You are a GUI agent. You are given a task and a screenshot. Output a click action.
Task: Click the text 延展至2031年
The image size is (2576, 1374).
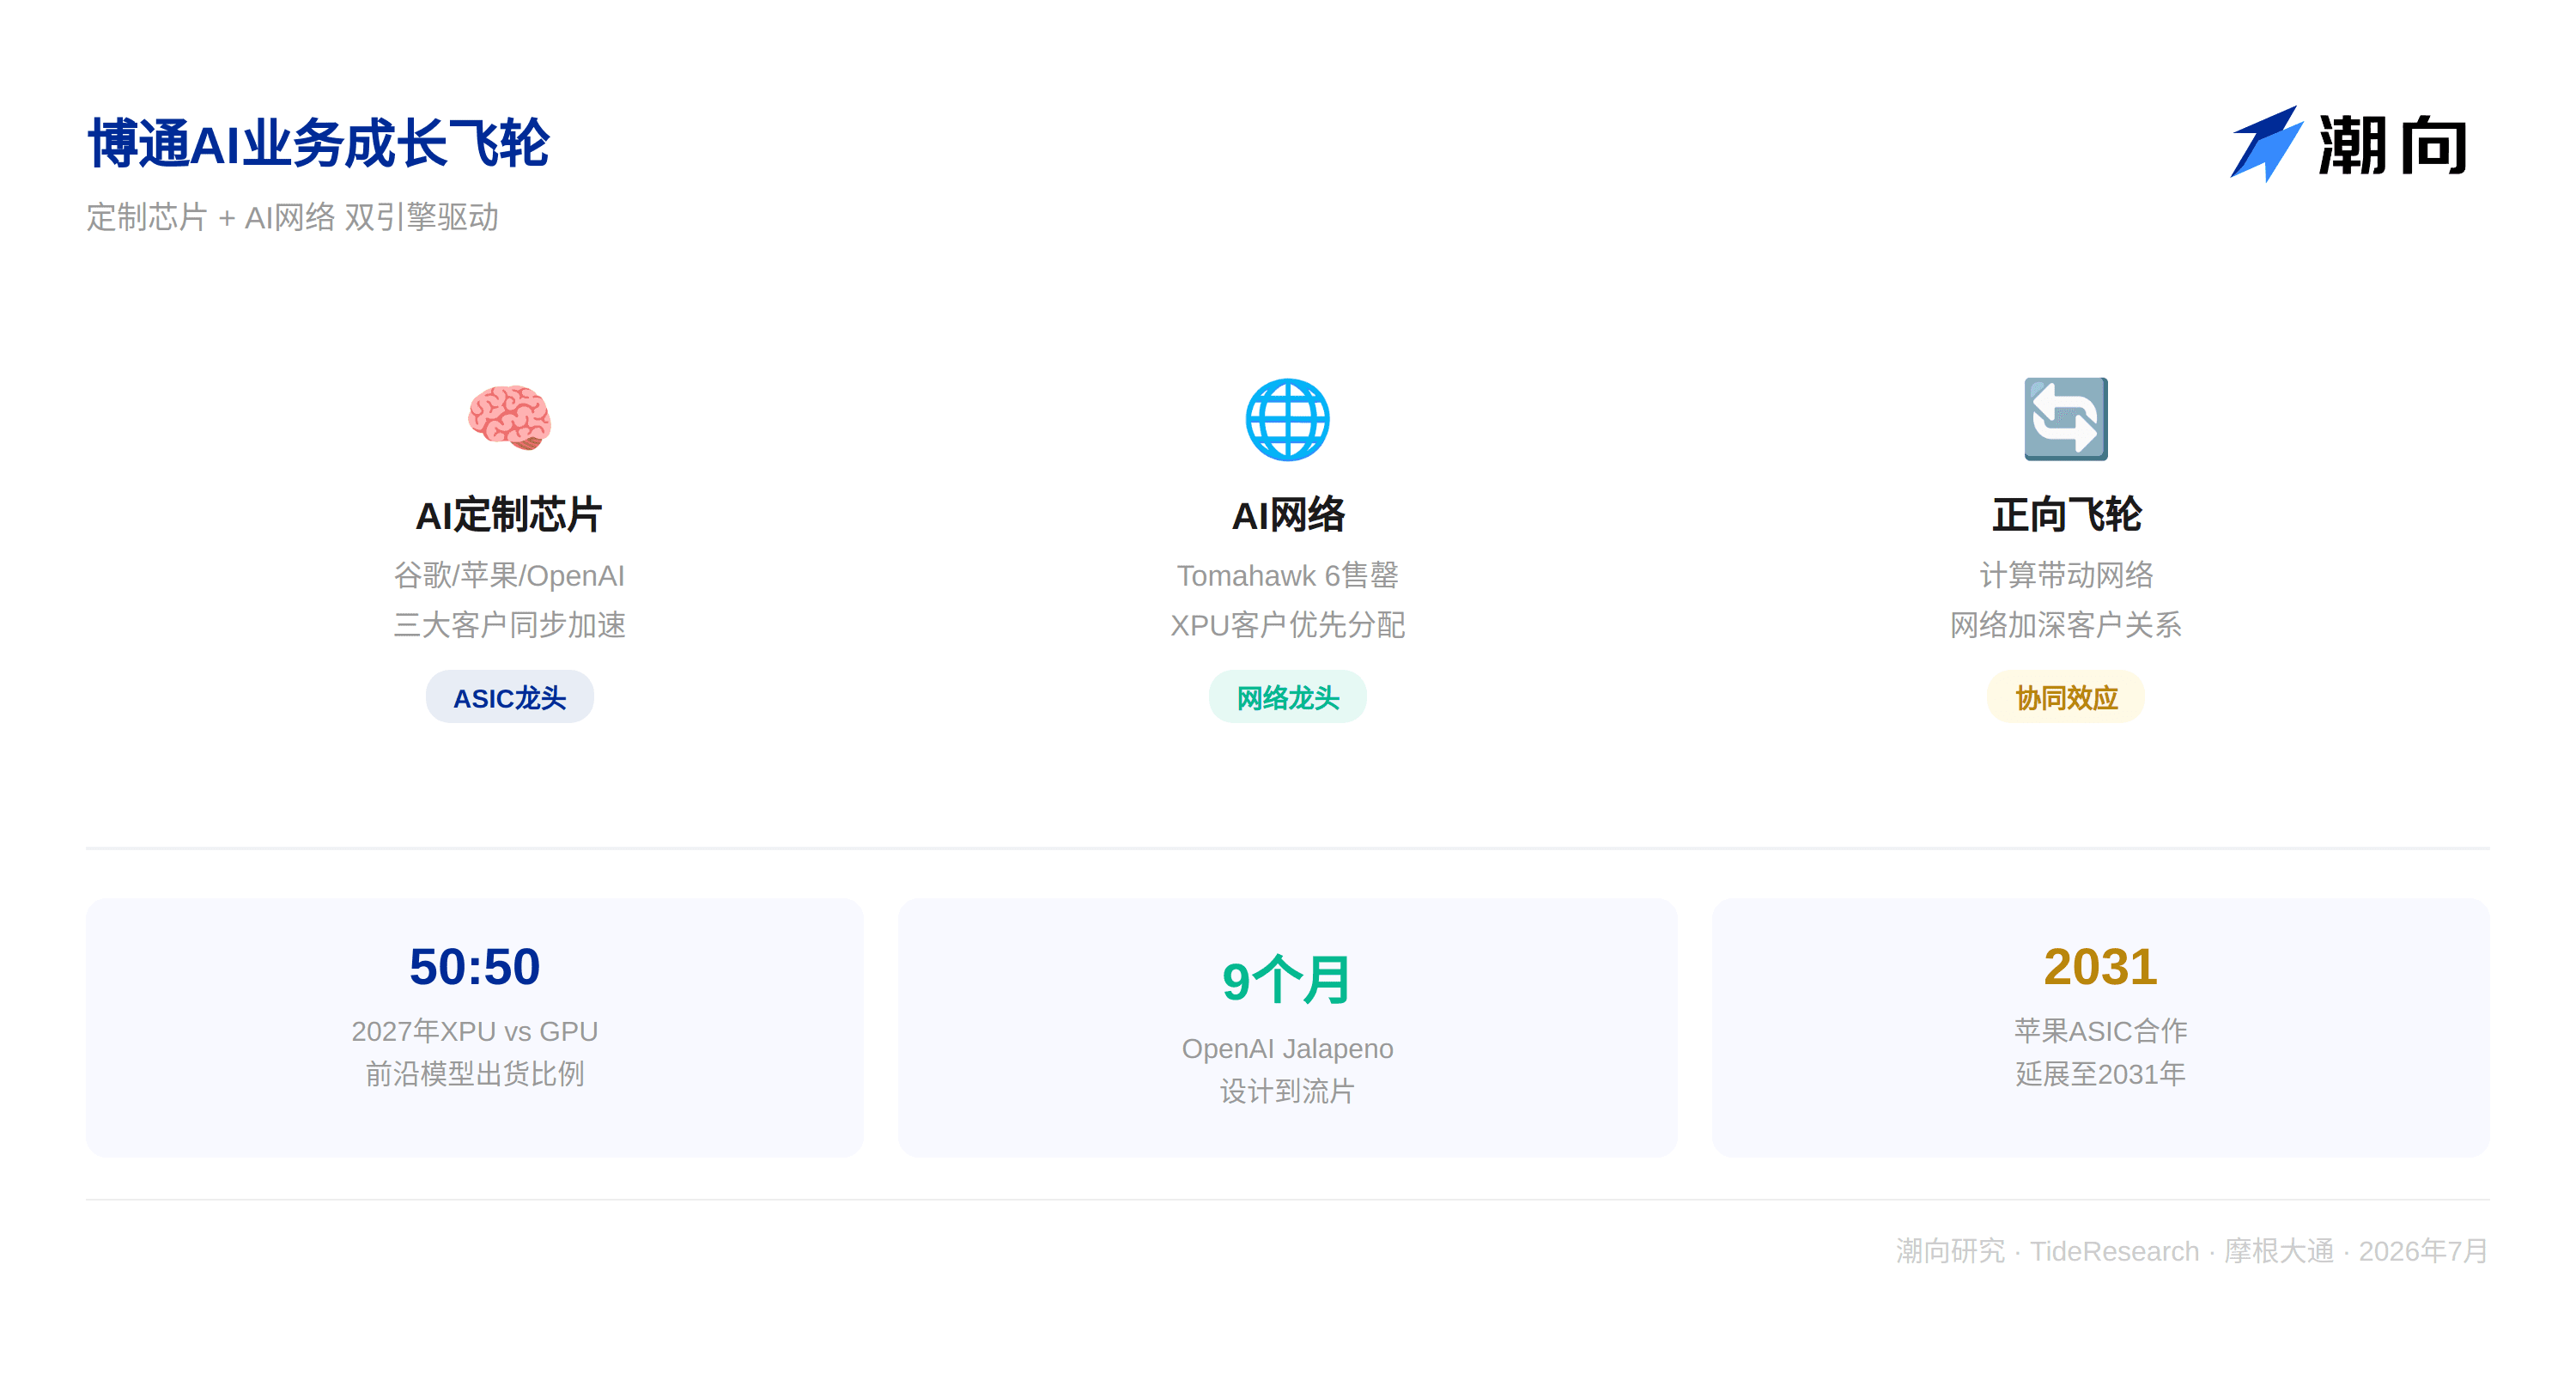click(2100, 1074)
